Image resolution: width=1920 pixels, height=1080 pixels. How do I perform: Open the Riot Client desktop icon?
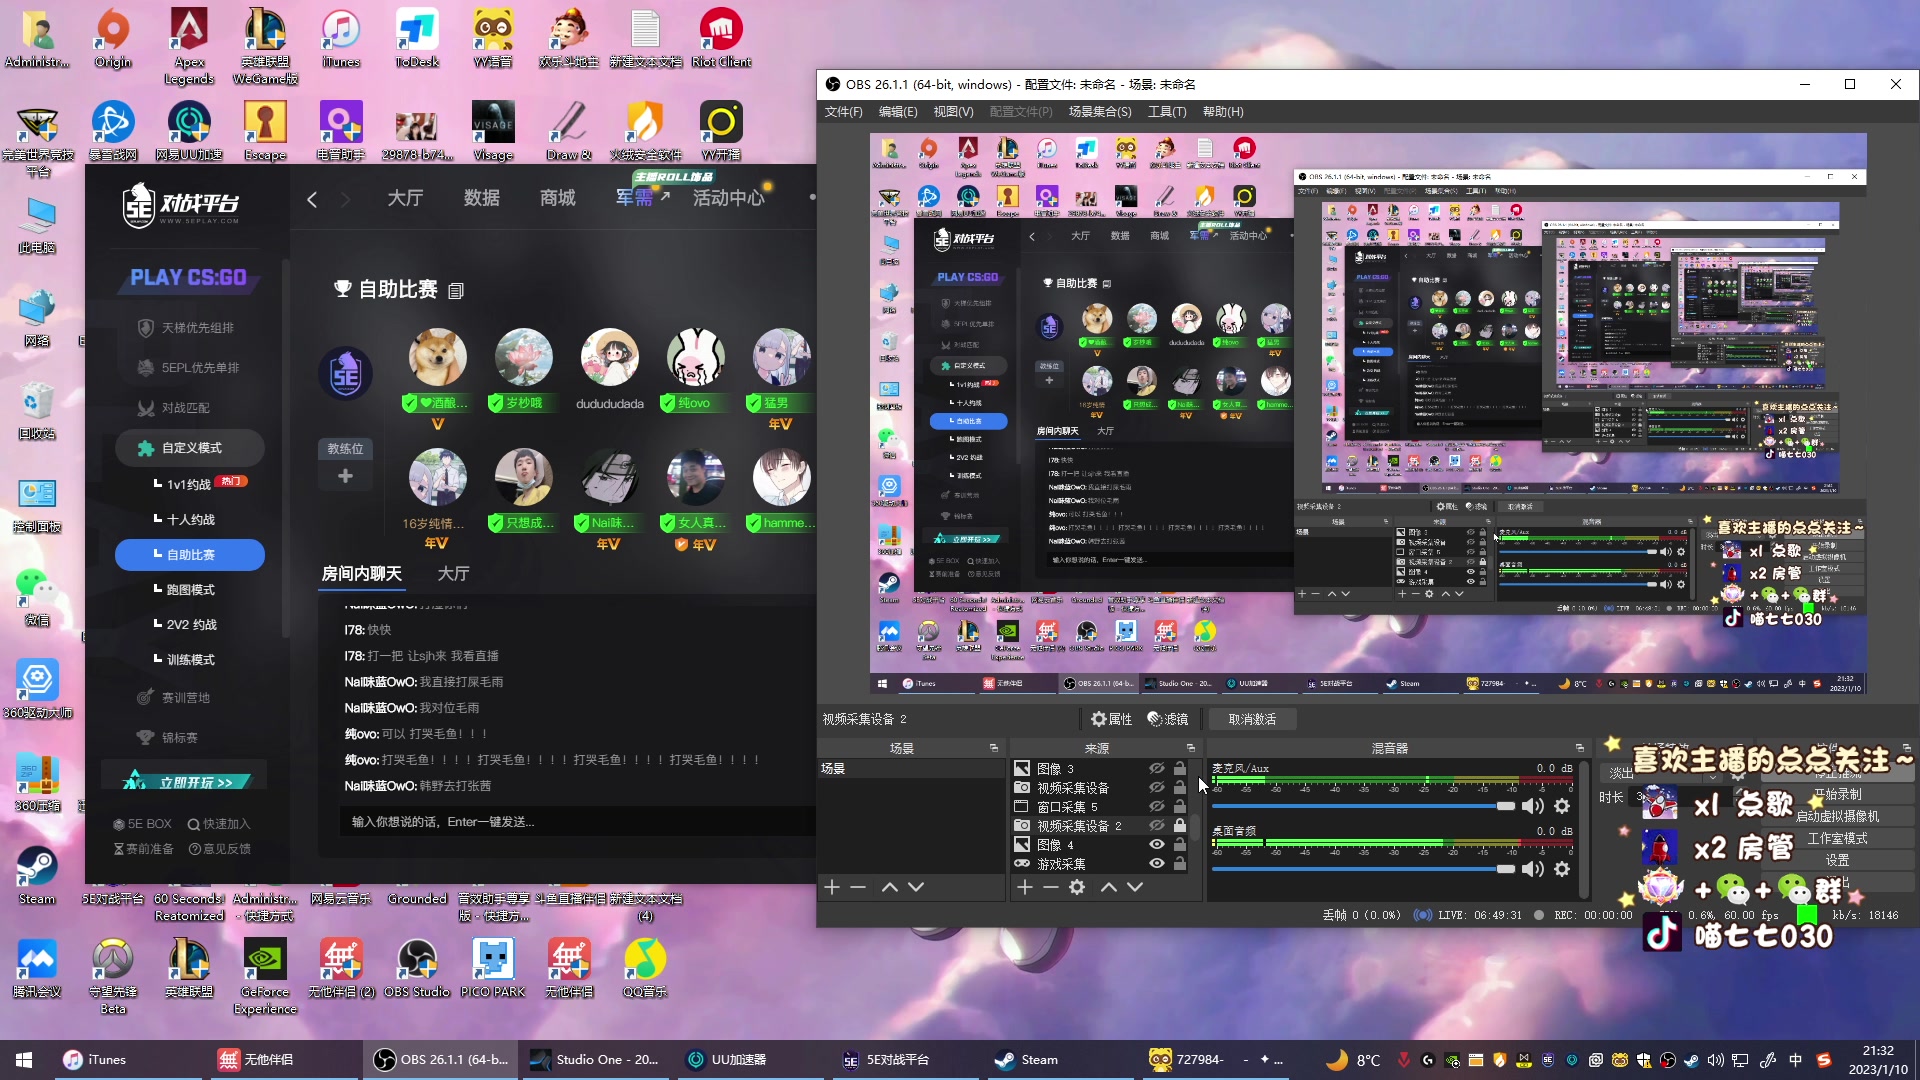721,38
